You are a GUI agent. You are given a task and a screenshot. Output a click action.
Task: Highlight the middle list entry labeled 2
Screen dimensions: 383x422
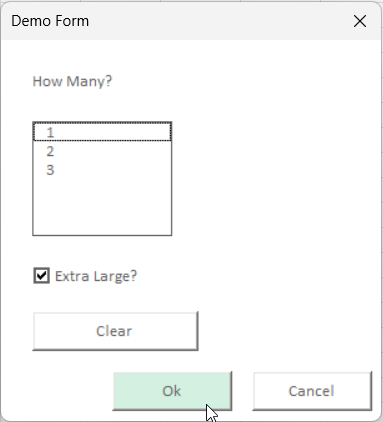(x=102, y=151)
